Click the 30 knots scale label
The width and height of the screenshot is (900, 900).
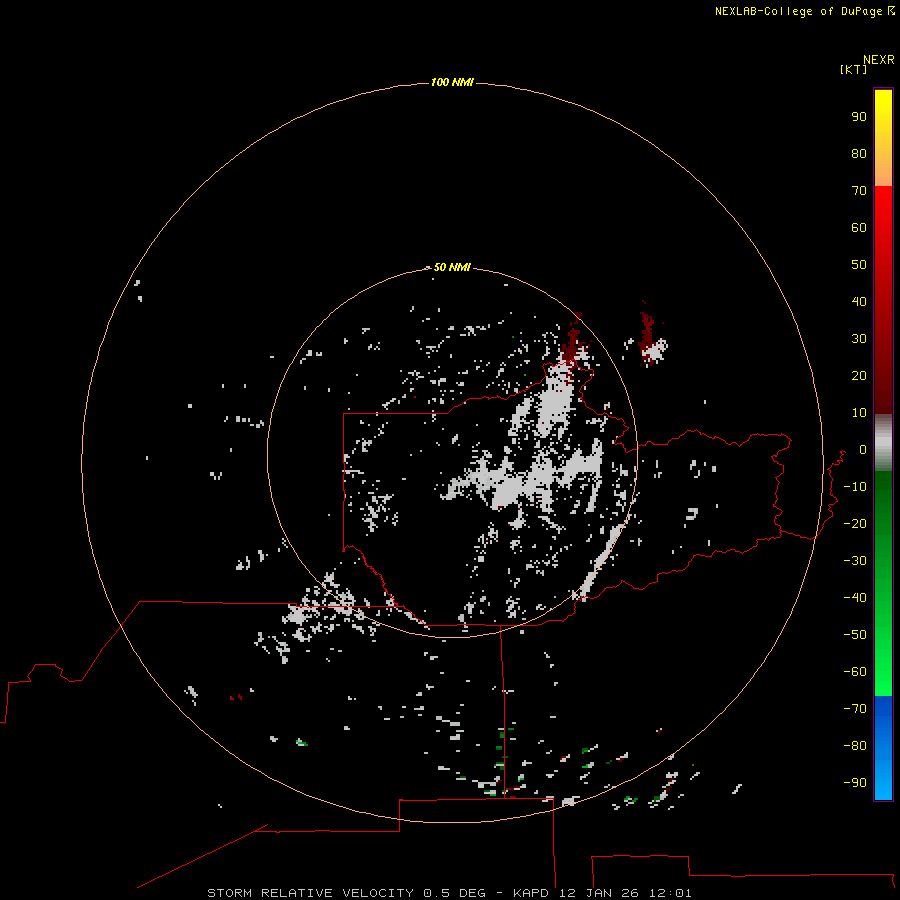coord(859,339)
